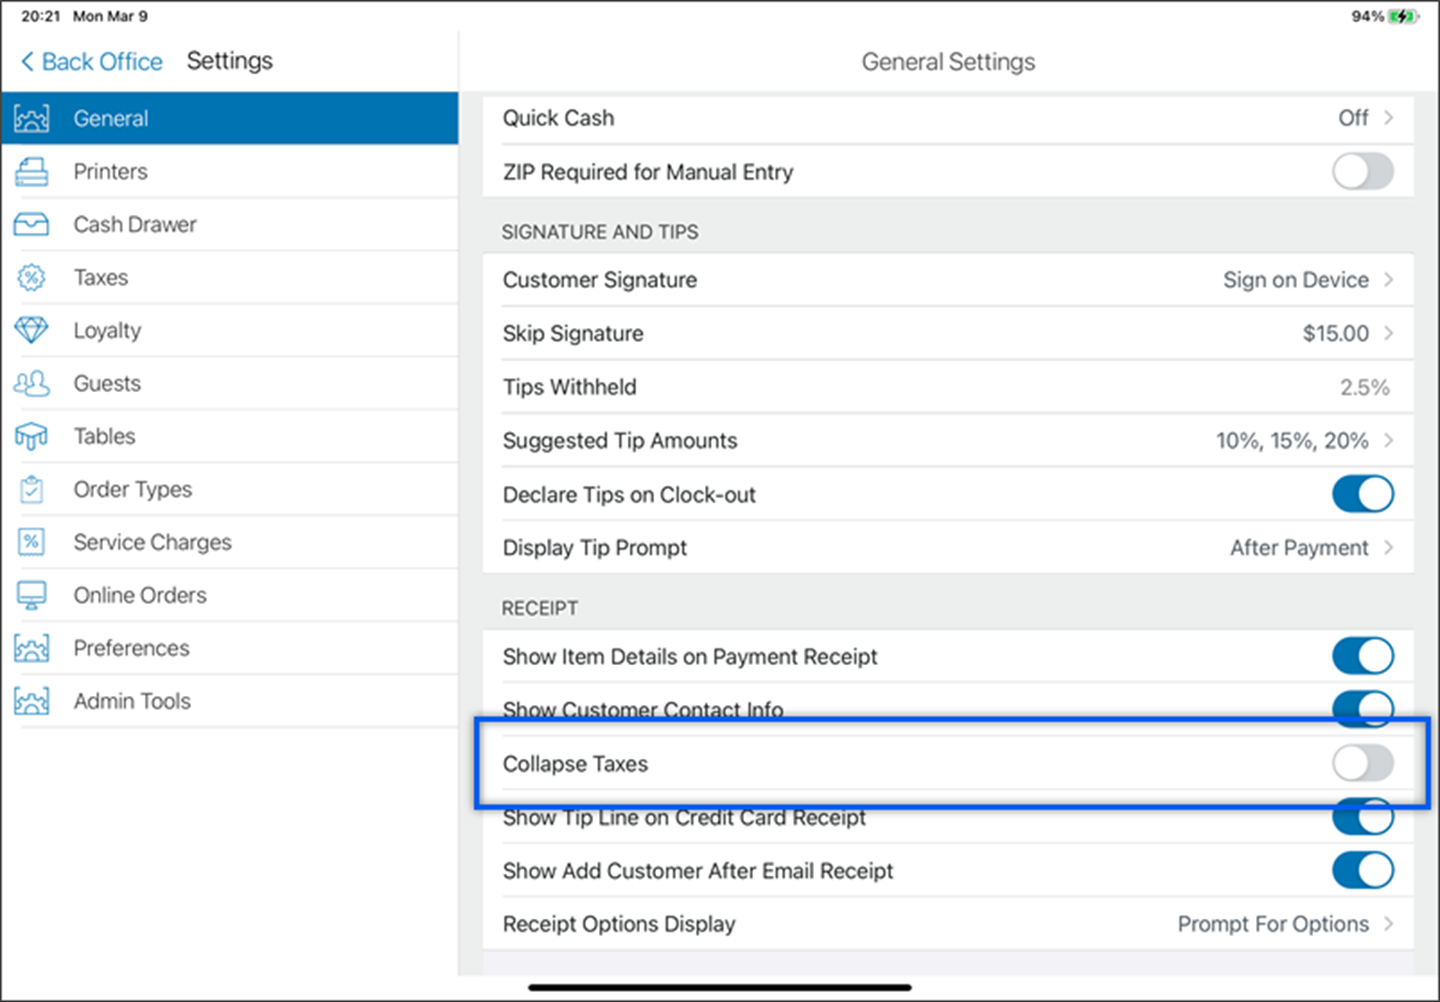Screen dimensions: 1440x1002
Task: Click the Printers printer icon
Action: click(31, 172)
